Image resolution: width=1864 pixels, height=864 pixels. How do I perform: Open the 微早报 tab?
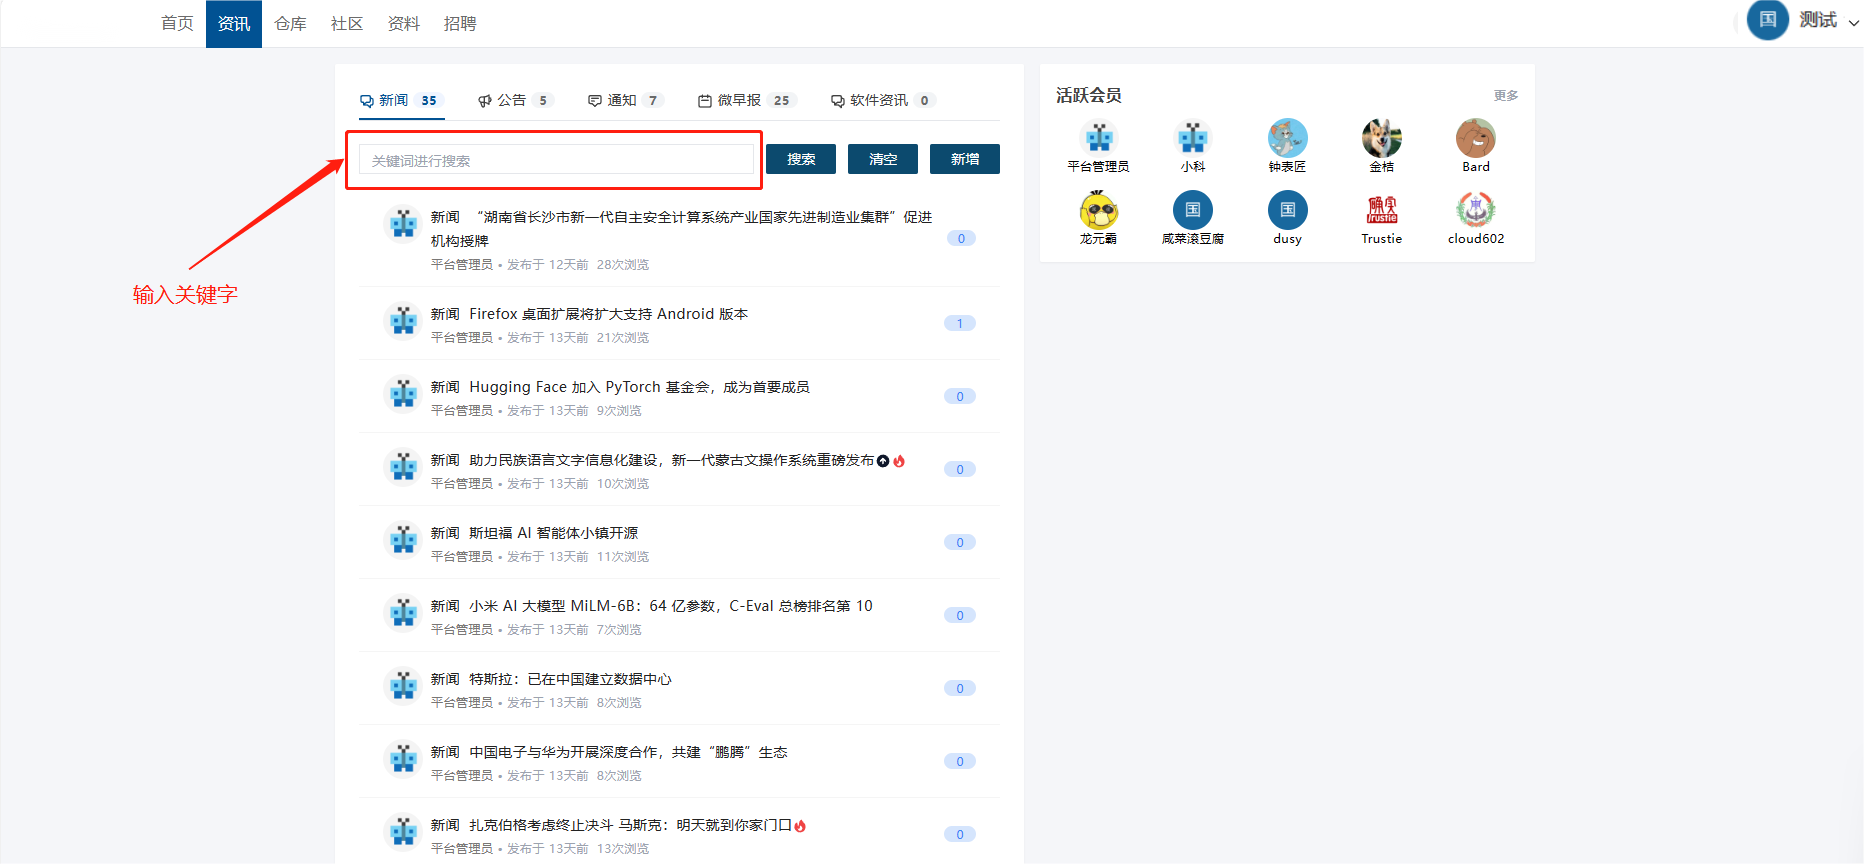tap(744, 100)
